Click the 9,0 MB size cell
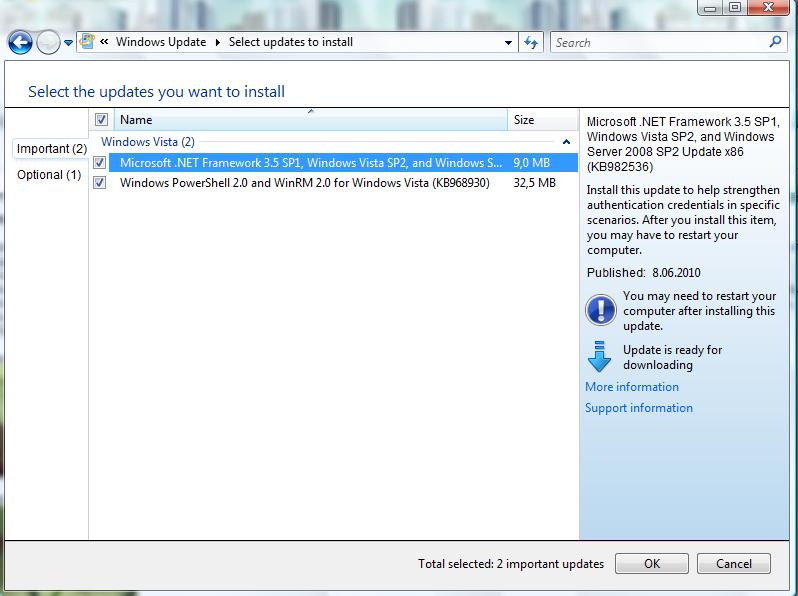This screenshot has height=596, width=798. pos(531,163)
